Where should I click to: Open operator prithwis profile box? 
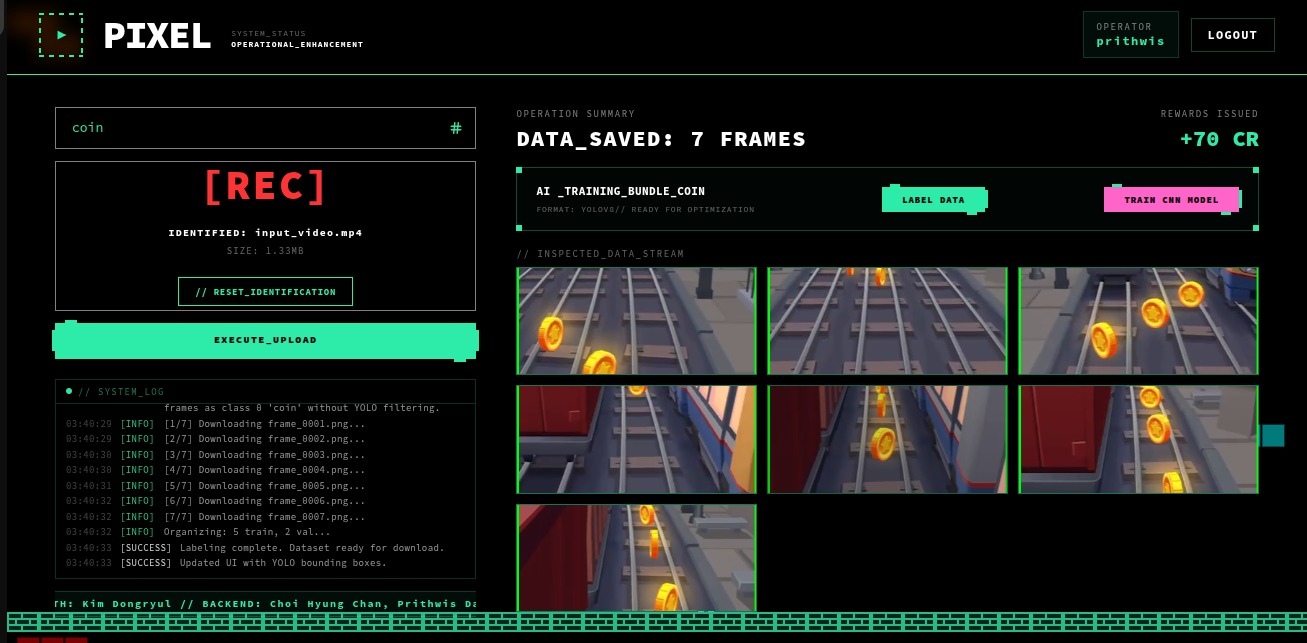(x=1130, y=35)
